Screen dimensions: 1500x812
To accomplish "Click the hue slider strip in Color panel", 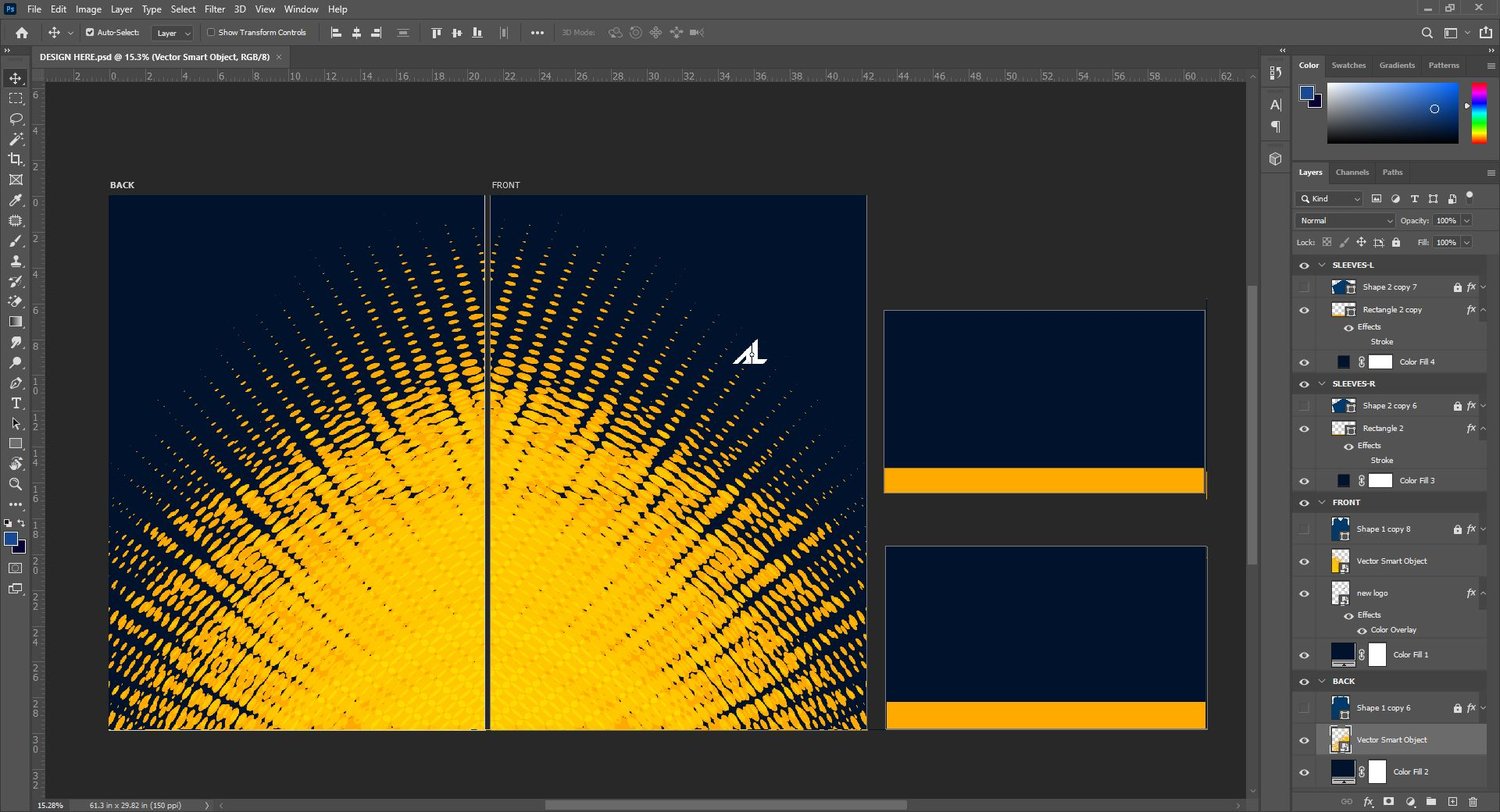I will [1478, 113].
